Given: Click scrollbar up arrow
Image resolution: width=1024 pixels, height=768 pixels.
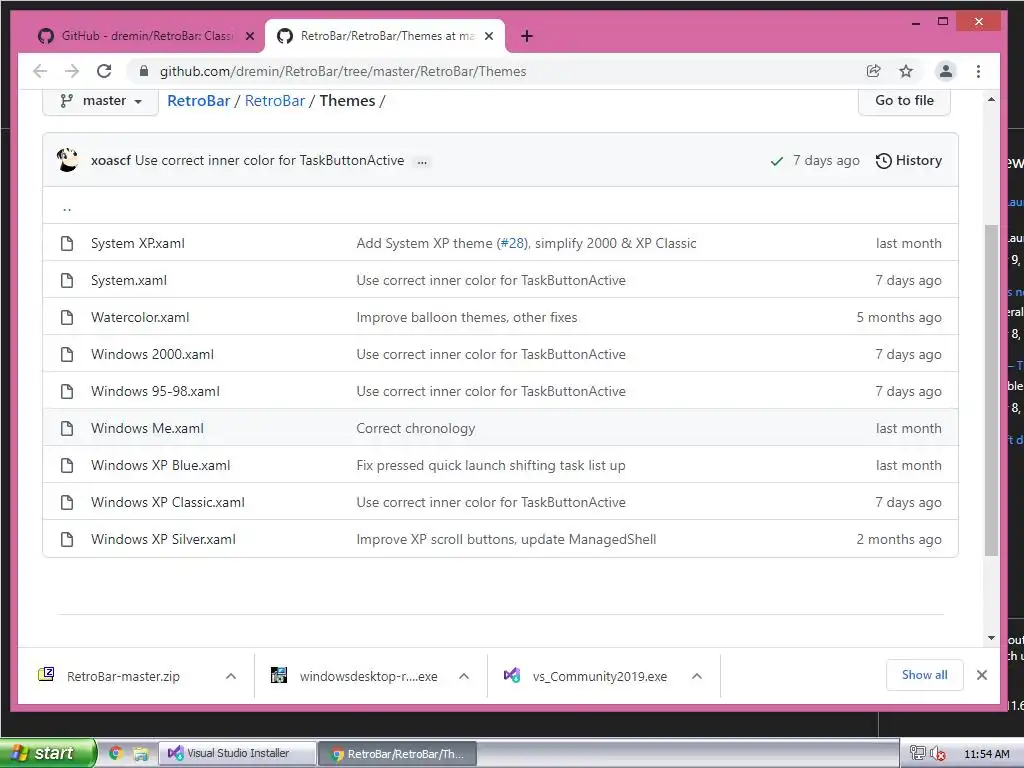Looking at the screenshot, I should click(x=991, y=100).
